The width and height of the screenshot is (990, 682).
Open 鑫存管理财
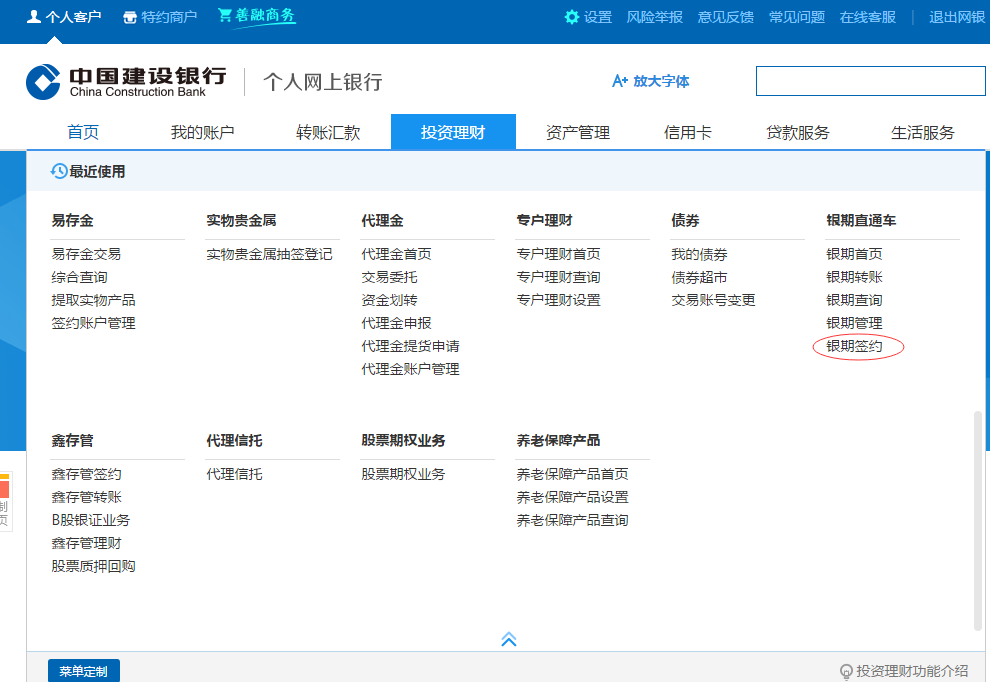[86, 543]
